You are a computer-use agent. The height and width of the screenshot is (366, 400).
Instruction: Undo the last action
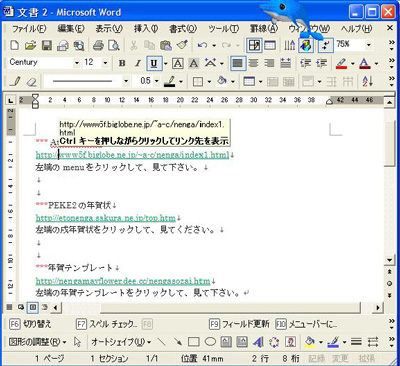(202, 45)
